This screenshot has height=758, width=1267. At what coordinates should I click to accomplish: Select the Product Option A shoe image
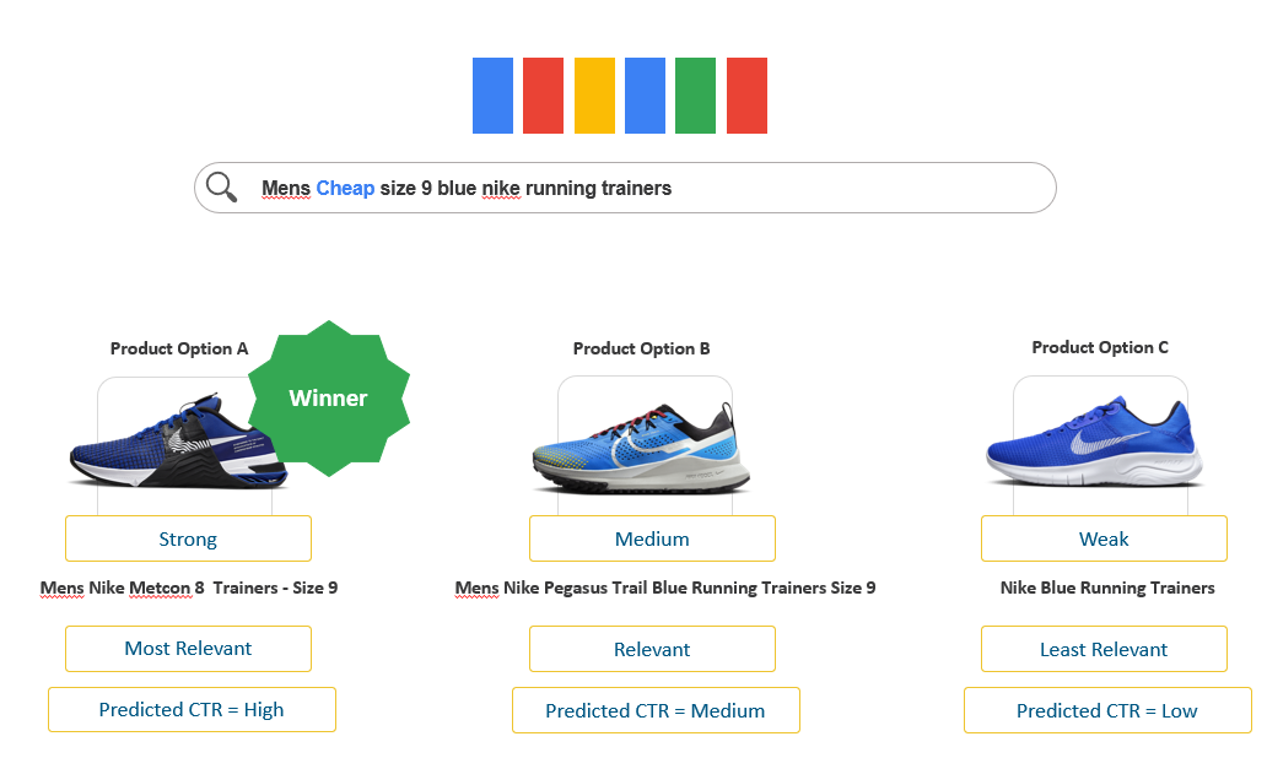click(x=178, y=443)
